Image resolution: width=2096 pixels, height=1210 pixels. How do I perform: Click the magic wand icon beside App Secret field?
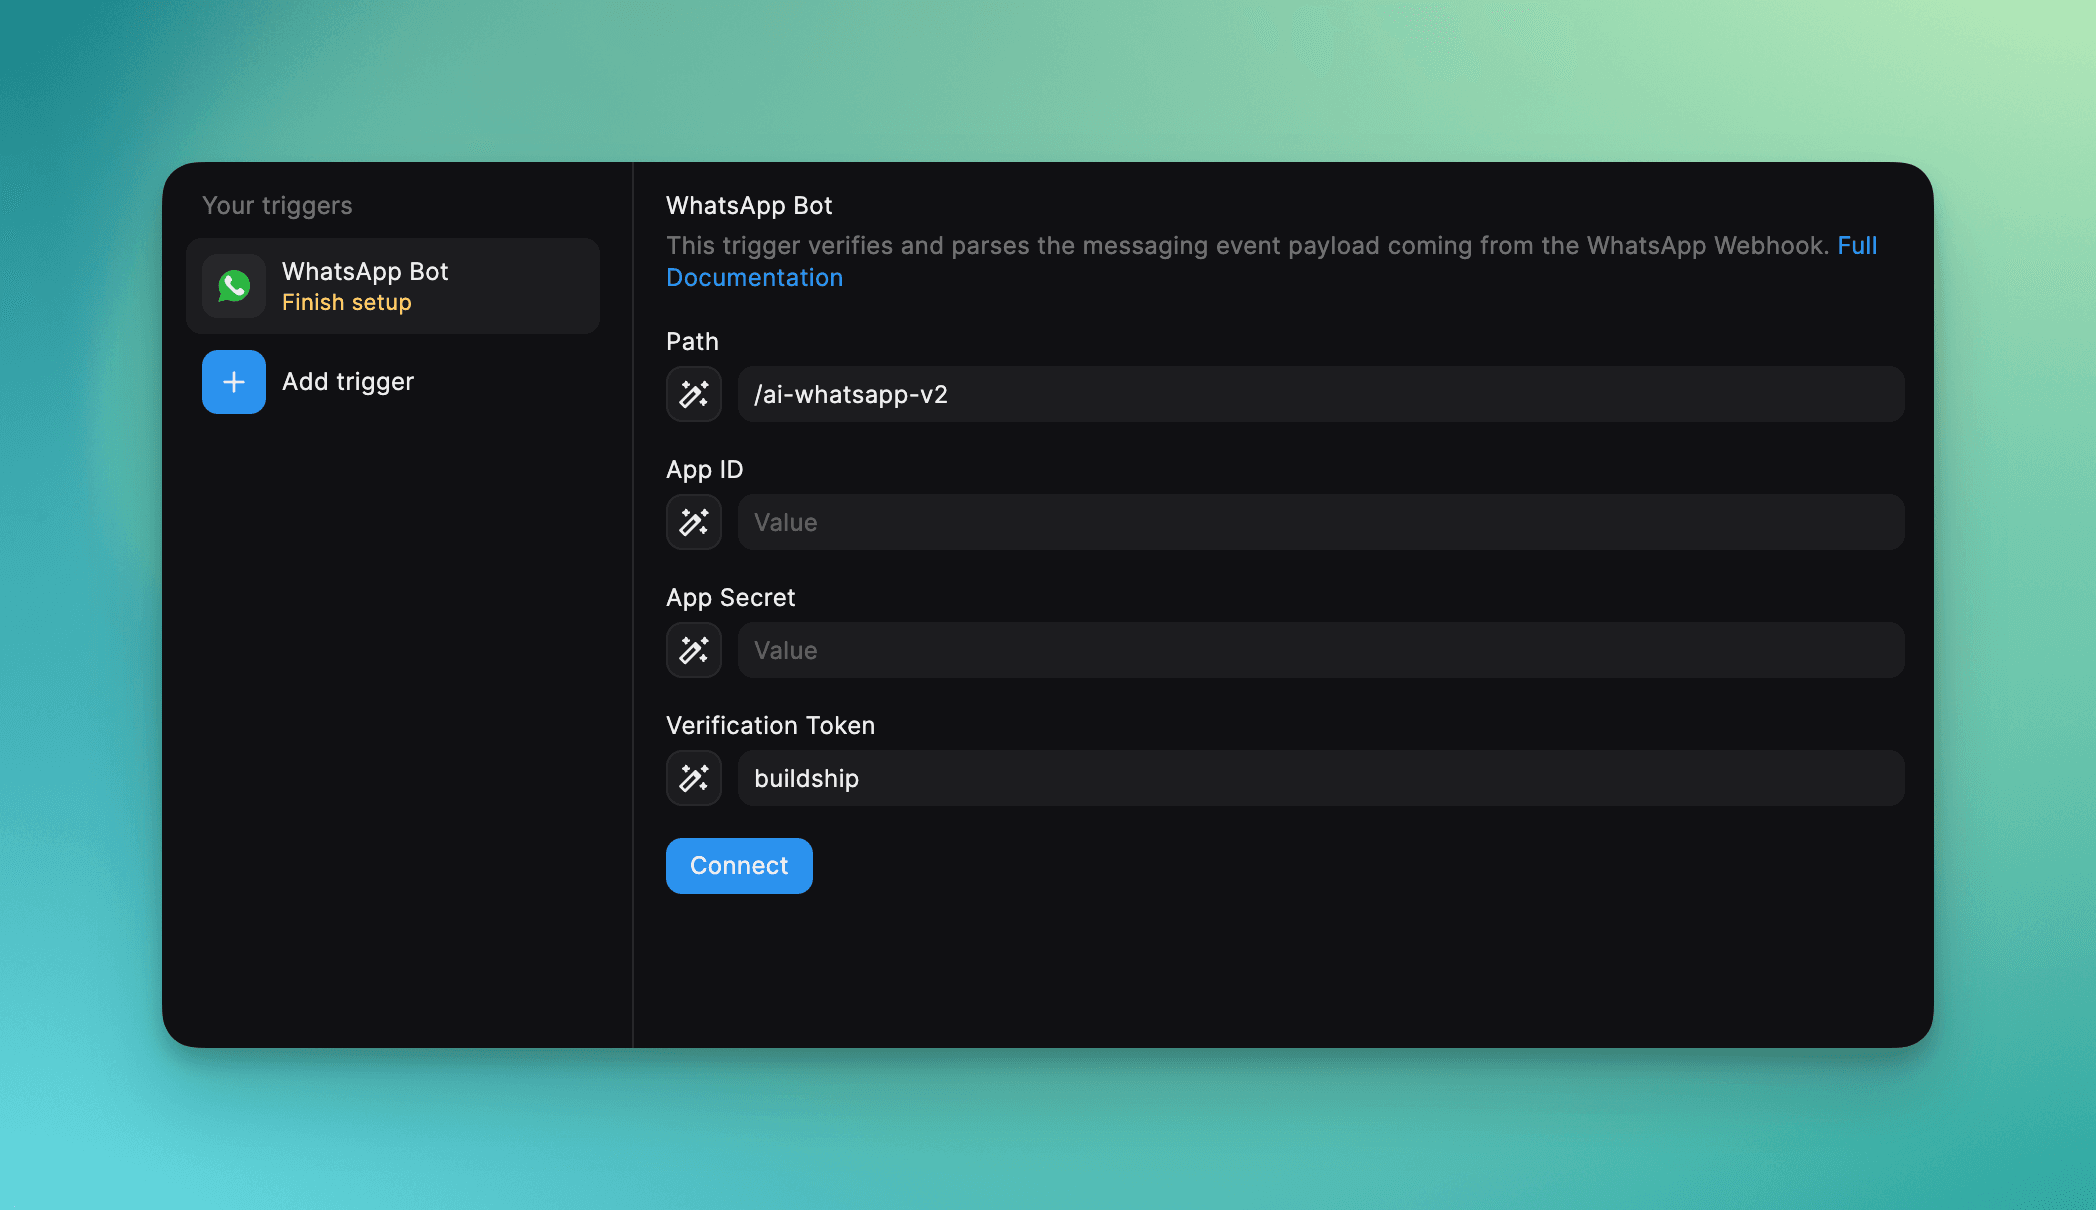click(x=694, y=650)
